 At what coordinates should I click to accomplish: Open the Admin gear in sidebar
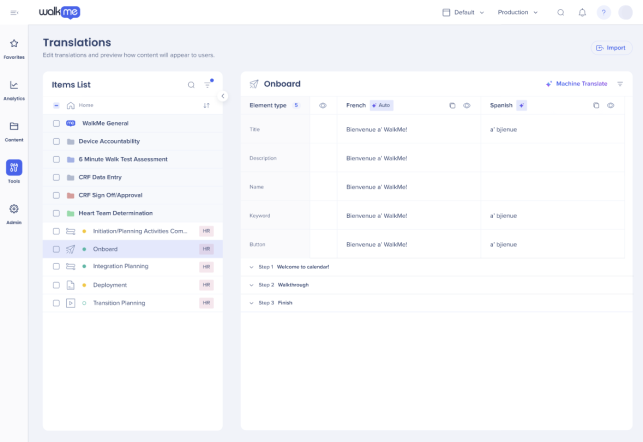pyautogui.click(x=14, y=213)
